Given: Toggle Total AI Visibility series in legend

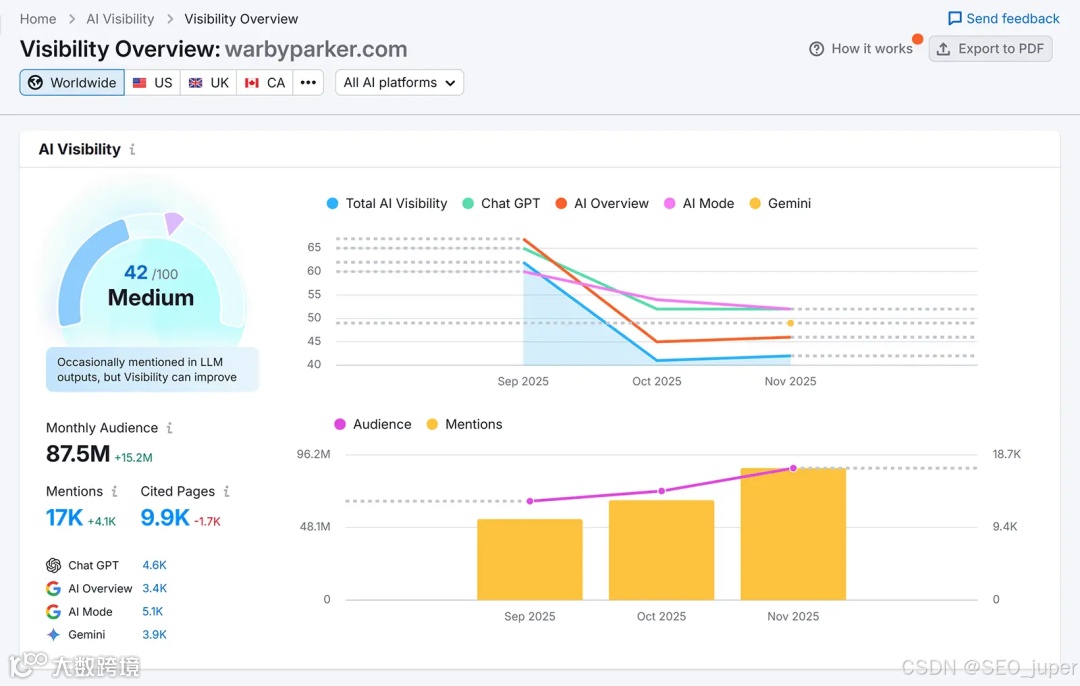Looking at the screenshot, I should coord(387,203).
